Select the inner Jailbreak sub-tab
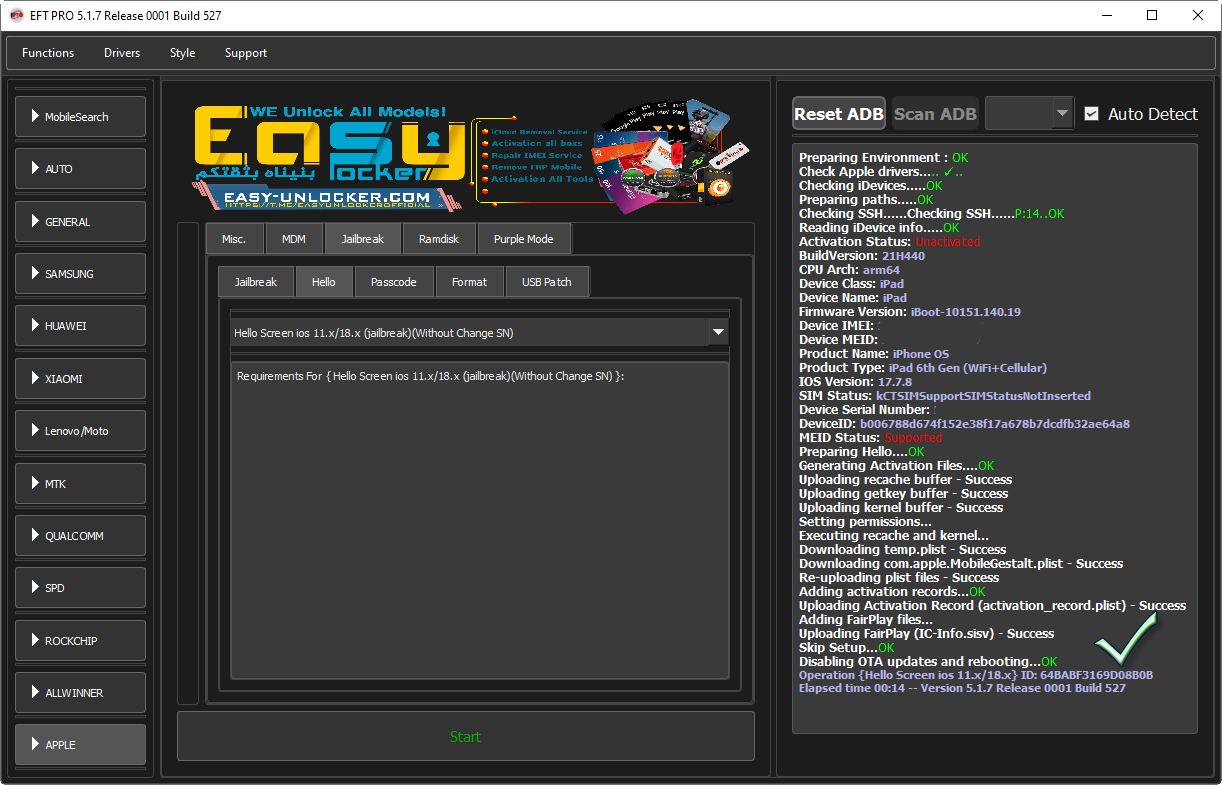Screen dimensions: 1222x785 [256, 282]
